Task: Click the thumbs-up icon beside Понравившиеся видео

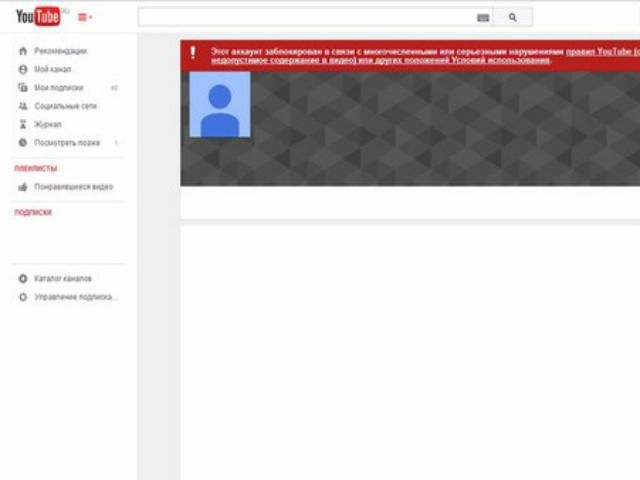Action: click(23, 187)
